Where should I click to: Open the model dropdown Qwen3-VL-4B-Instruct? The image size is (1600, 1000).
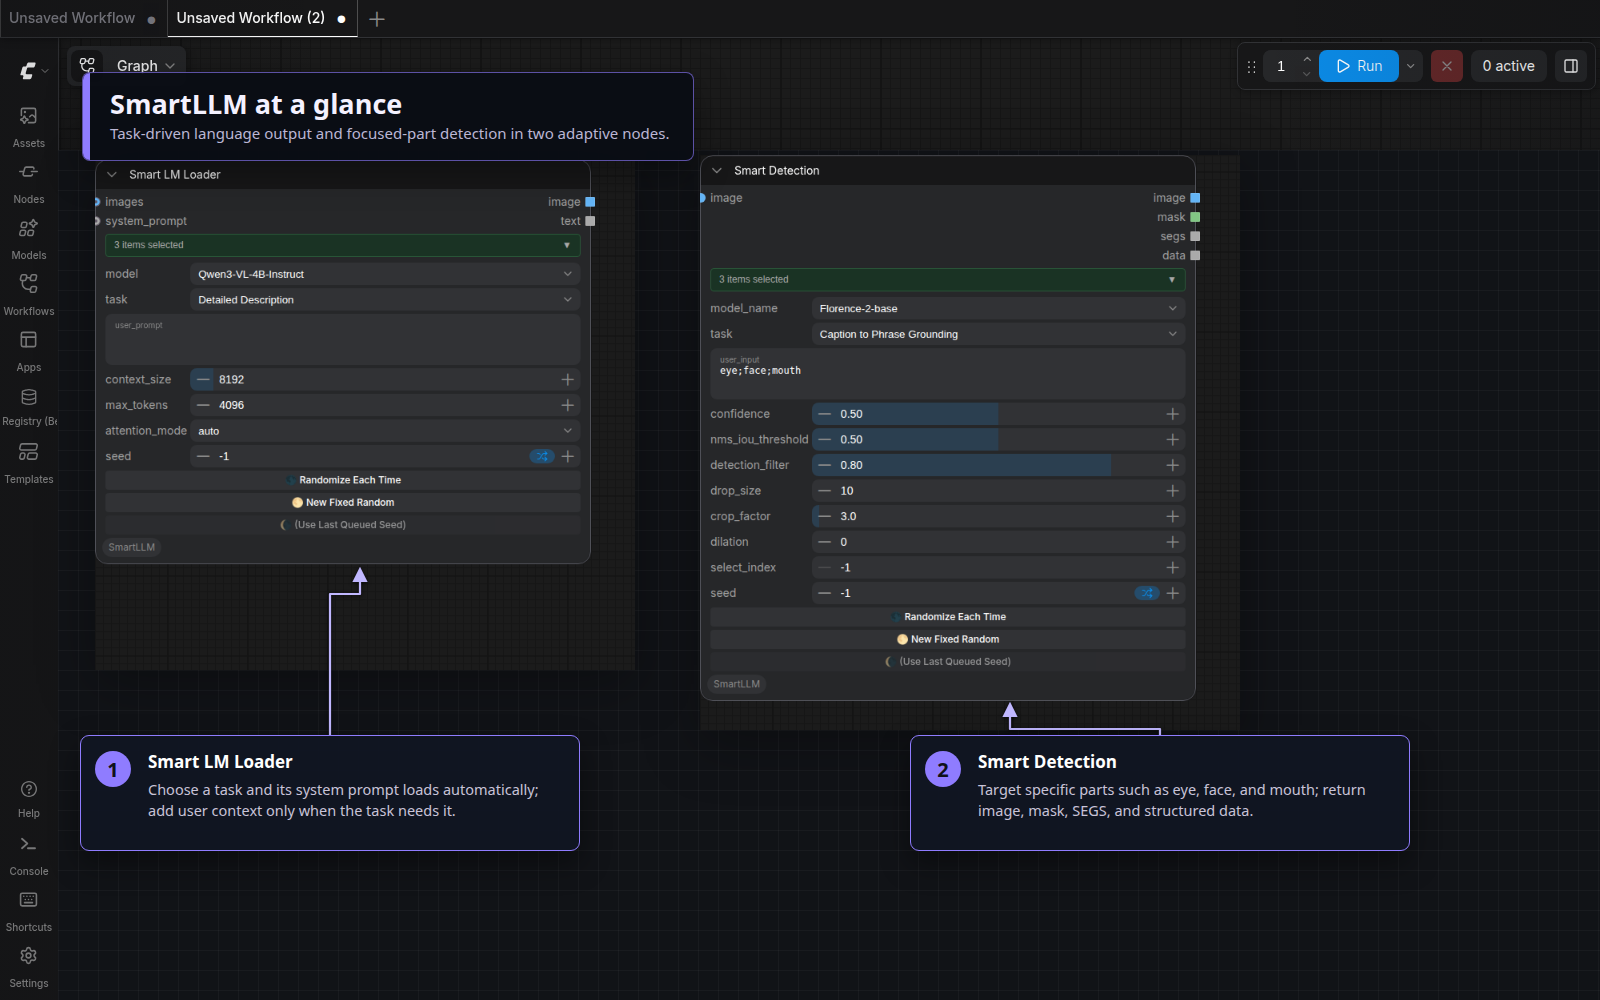385,274
